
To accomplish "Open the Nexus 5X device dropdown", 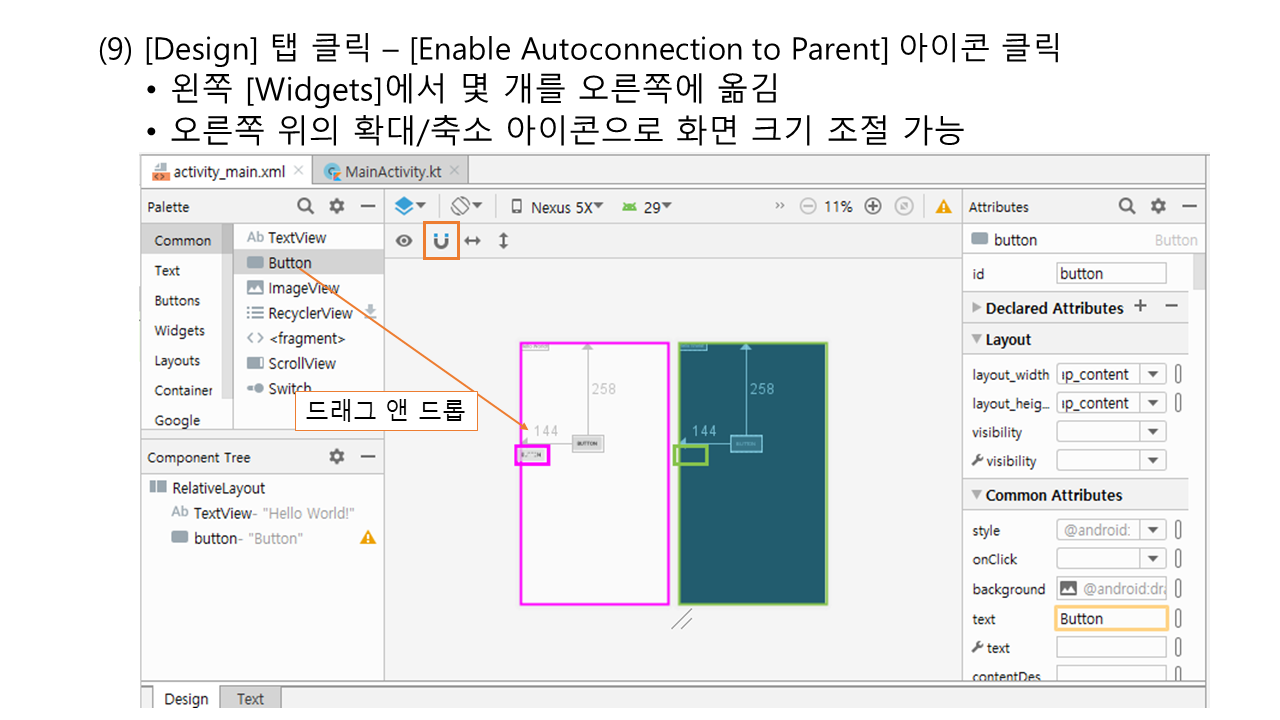I will click(557, 207).
